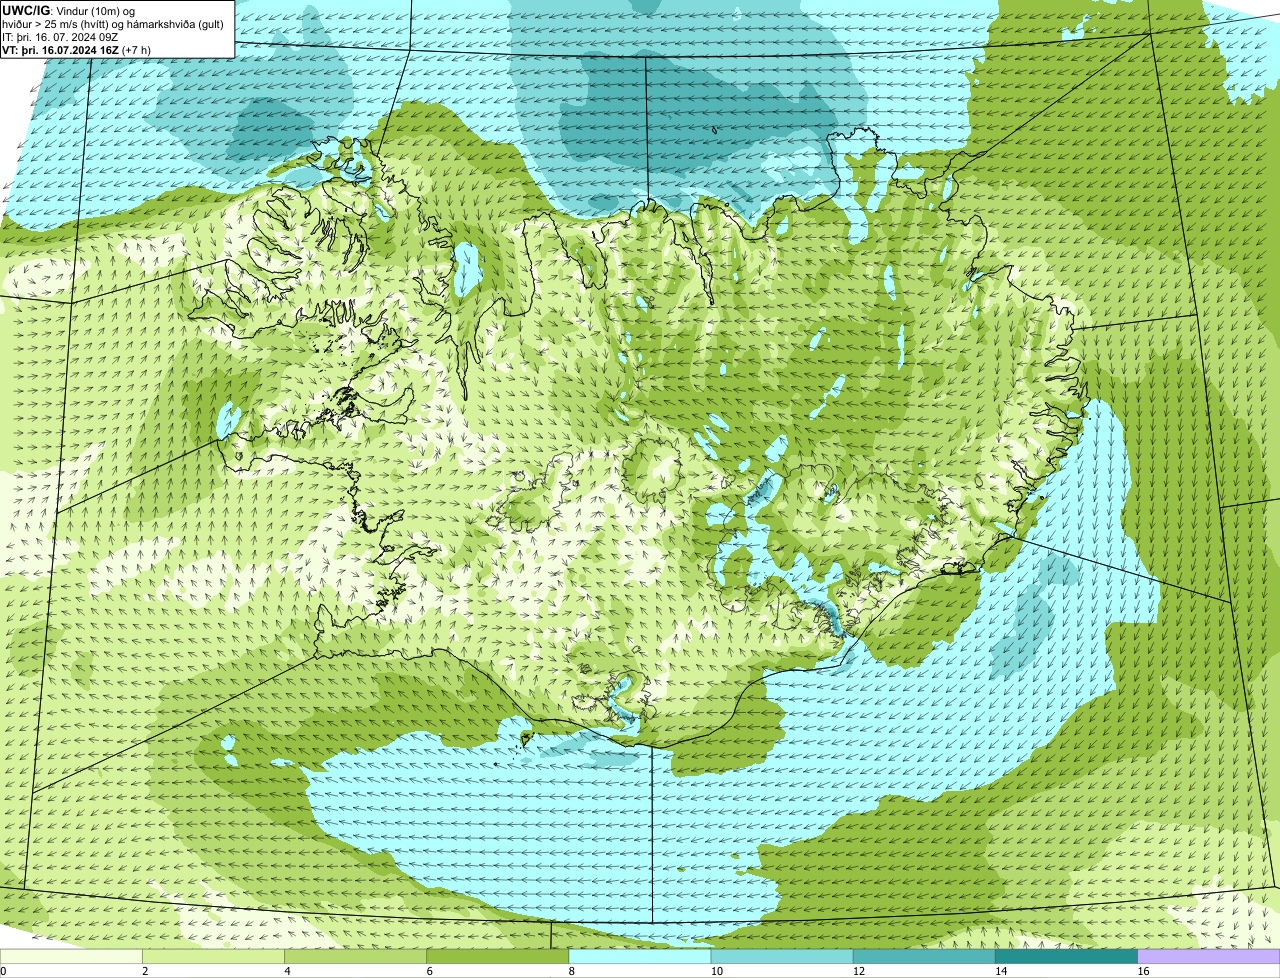Click the 'UWC/IG: Vindur (10m) og' title line

69,10
